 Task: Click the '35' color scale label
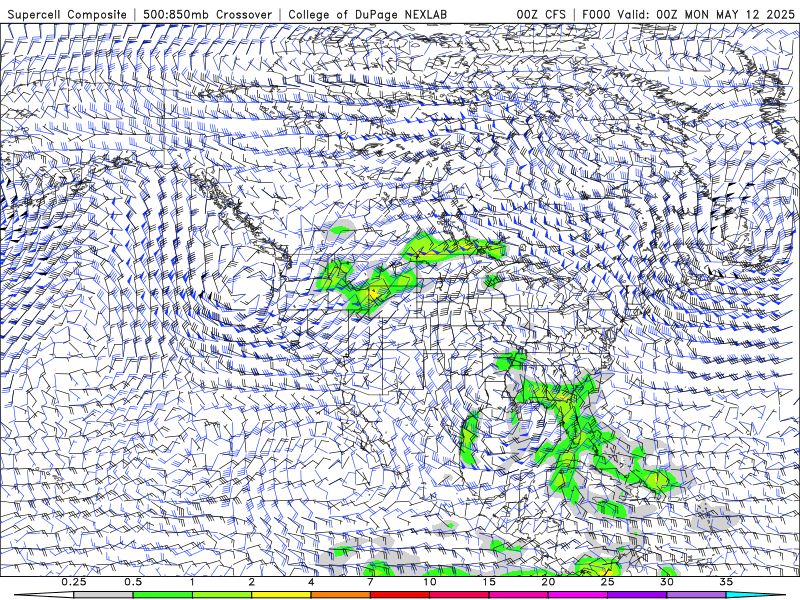click(727, 582)
